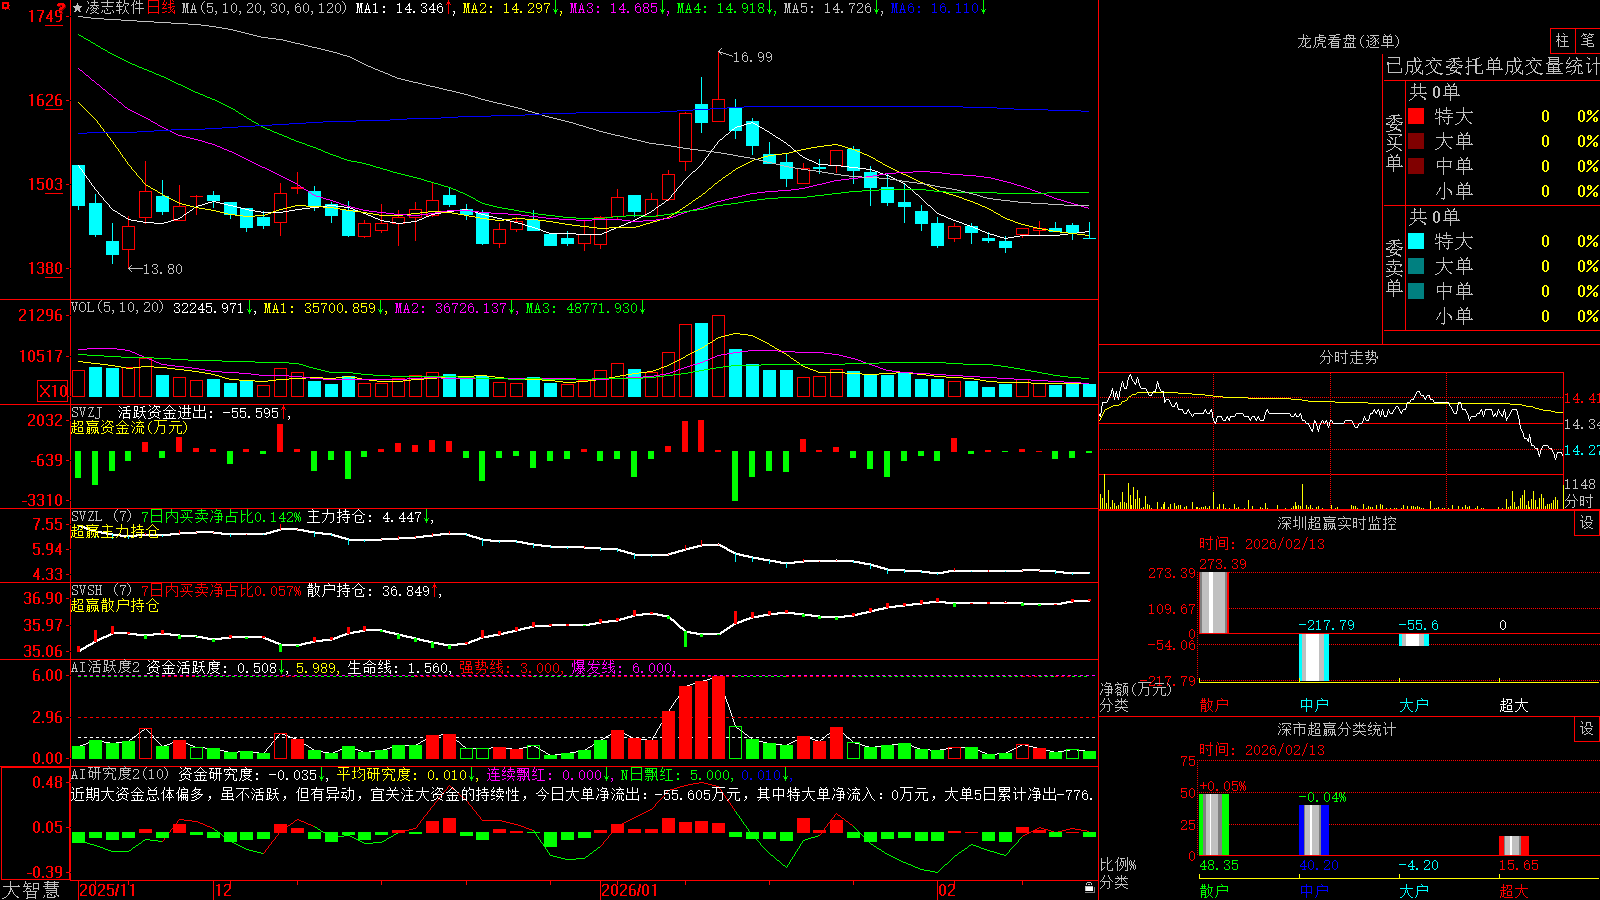Viewport: 1600px width, 900px height.
Task: Click the 委买单 section label
Action: [1394, 143]
